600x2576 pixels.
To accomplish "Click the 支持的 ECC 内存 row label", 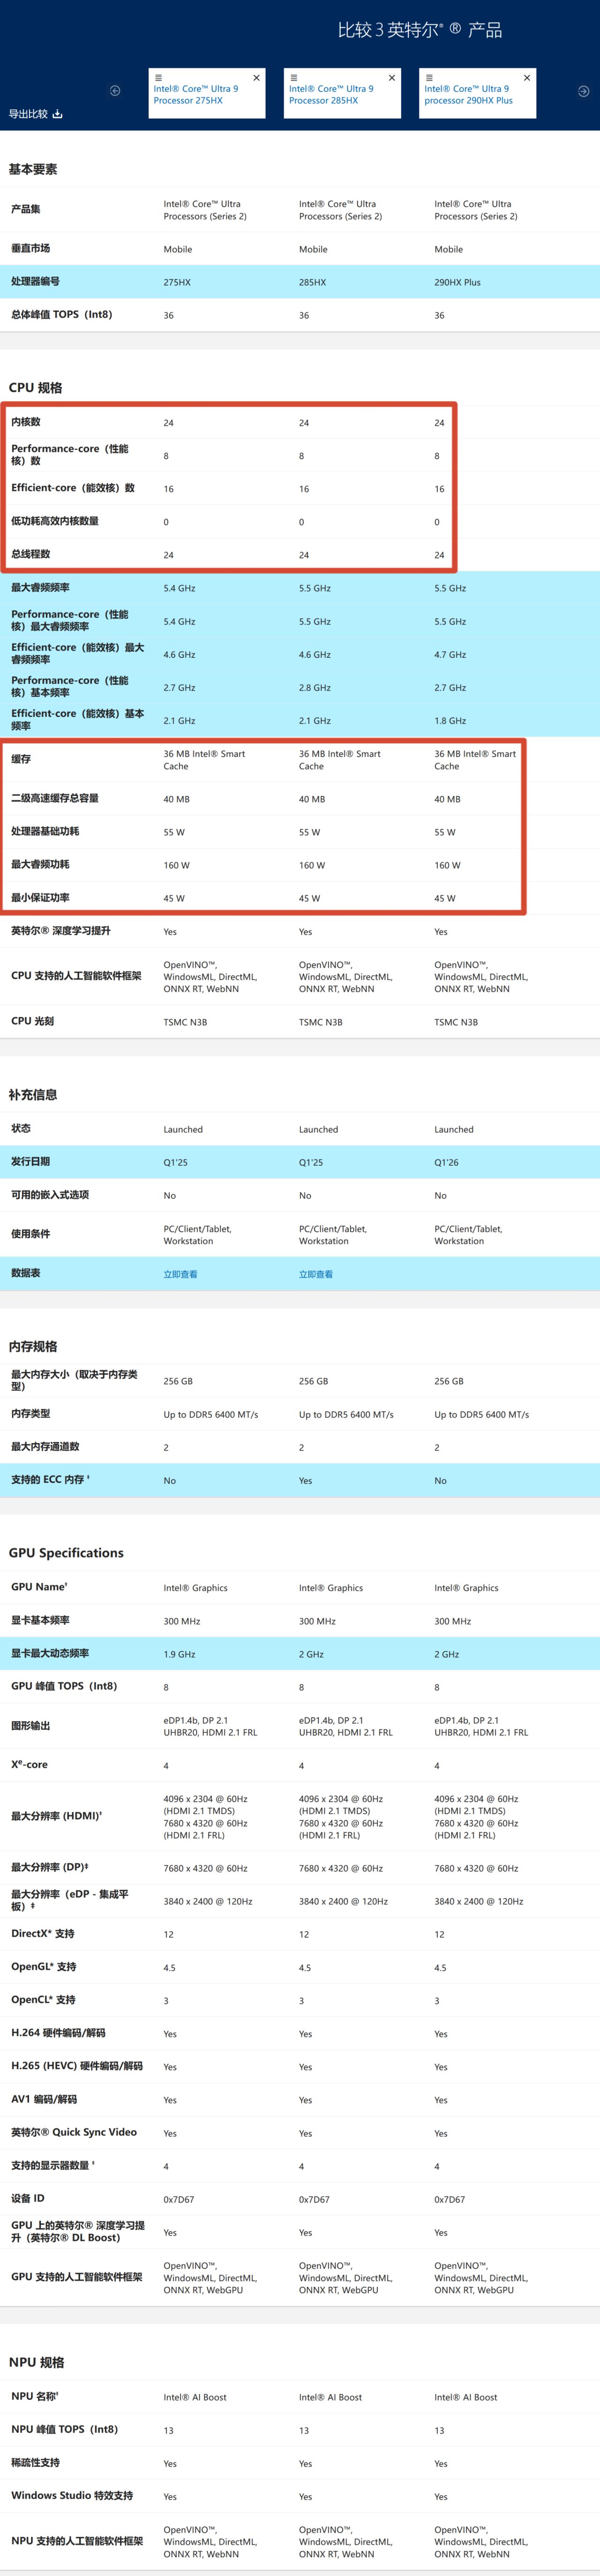I will tap(50, 1480).
